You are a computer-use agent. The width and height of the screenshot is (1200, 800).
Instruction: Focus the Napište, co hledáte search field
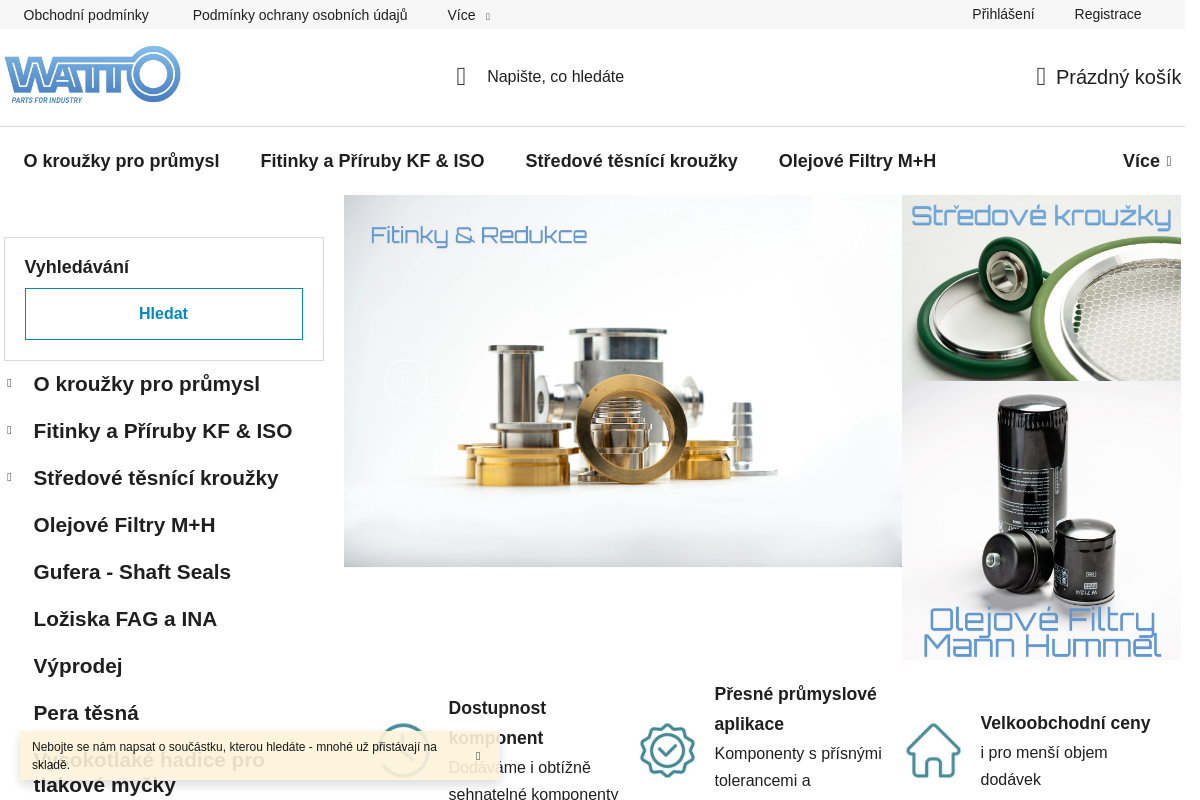tap(640, 77)
